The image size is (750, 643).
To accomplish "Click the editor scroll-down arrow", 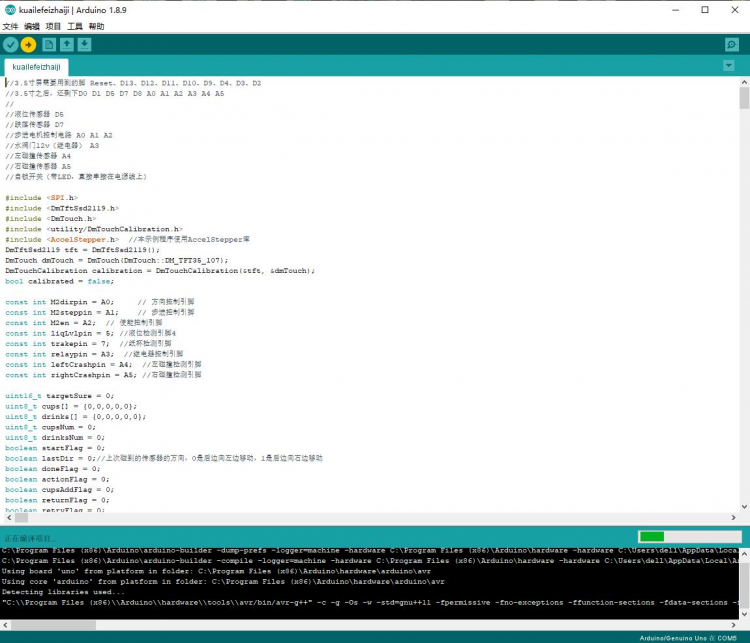I will point(744,507).
